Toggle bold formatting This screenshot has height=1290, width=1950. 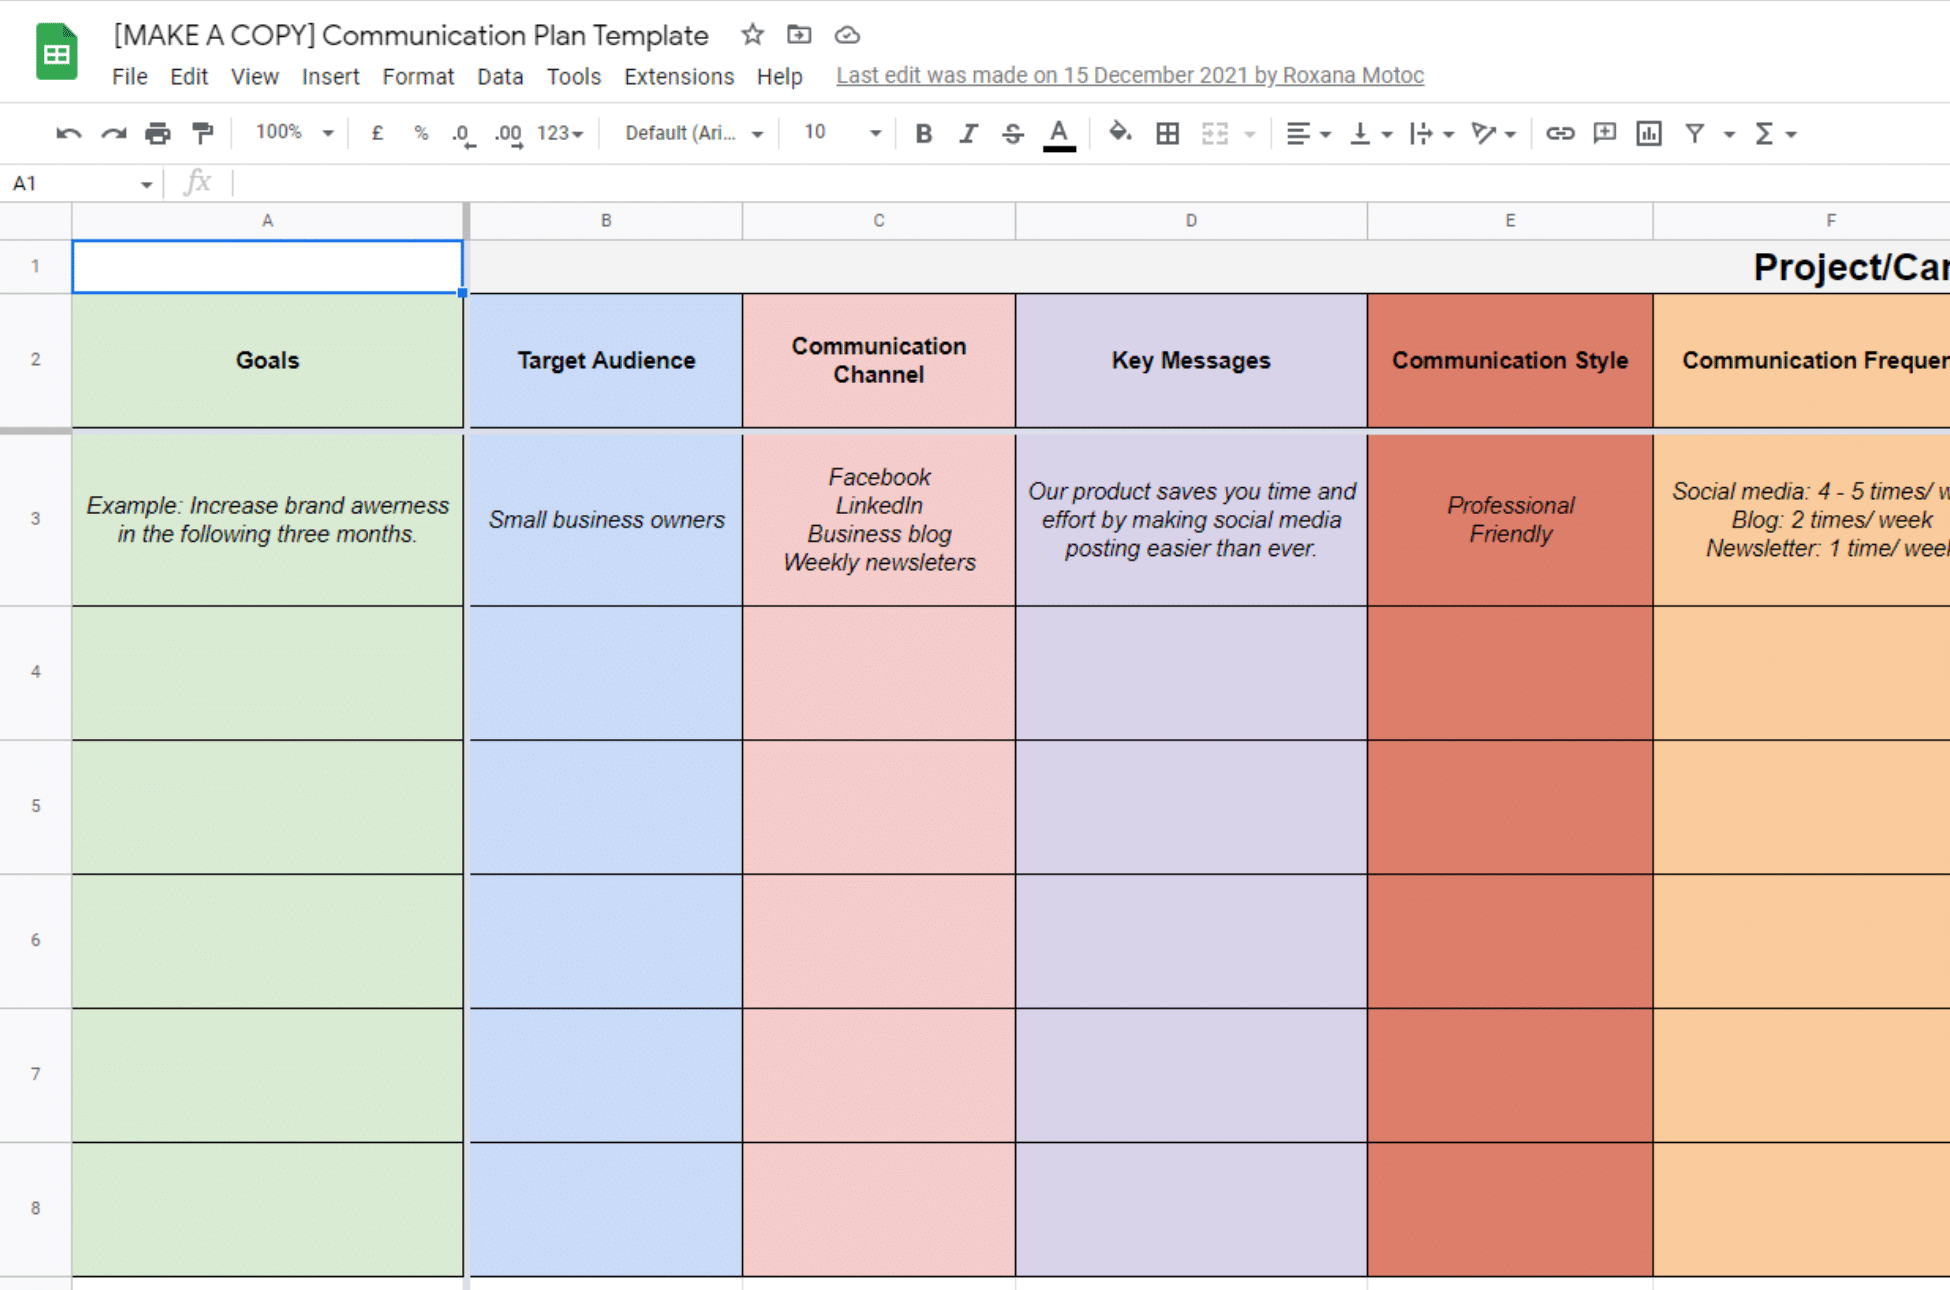pos(923,132)
